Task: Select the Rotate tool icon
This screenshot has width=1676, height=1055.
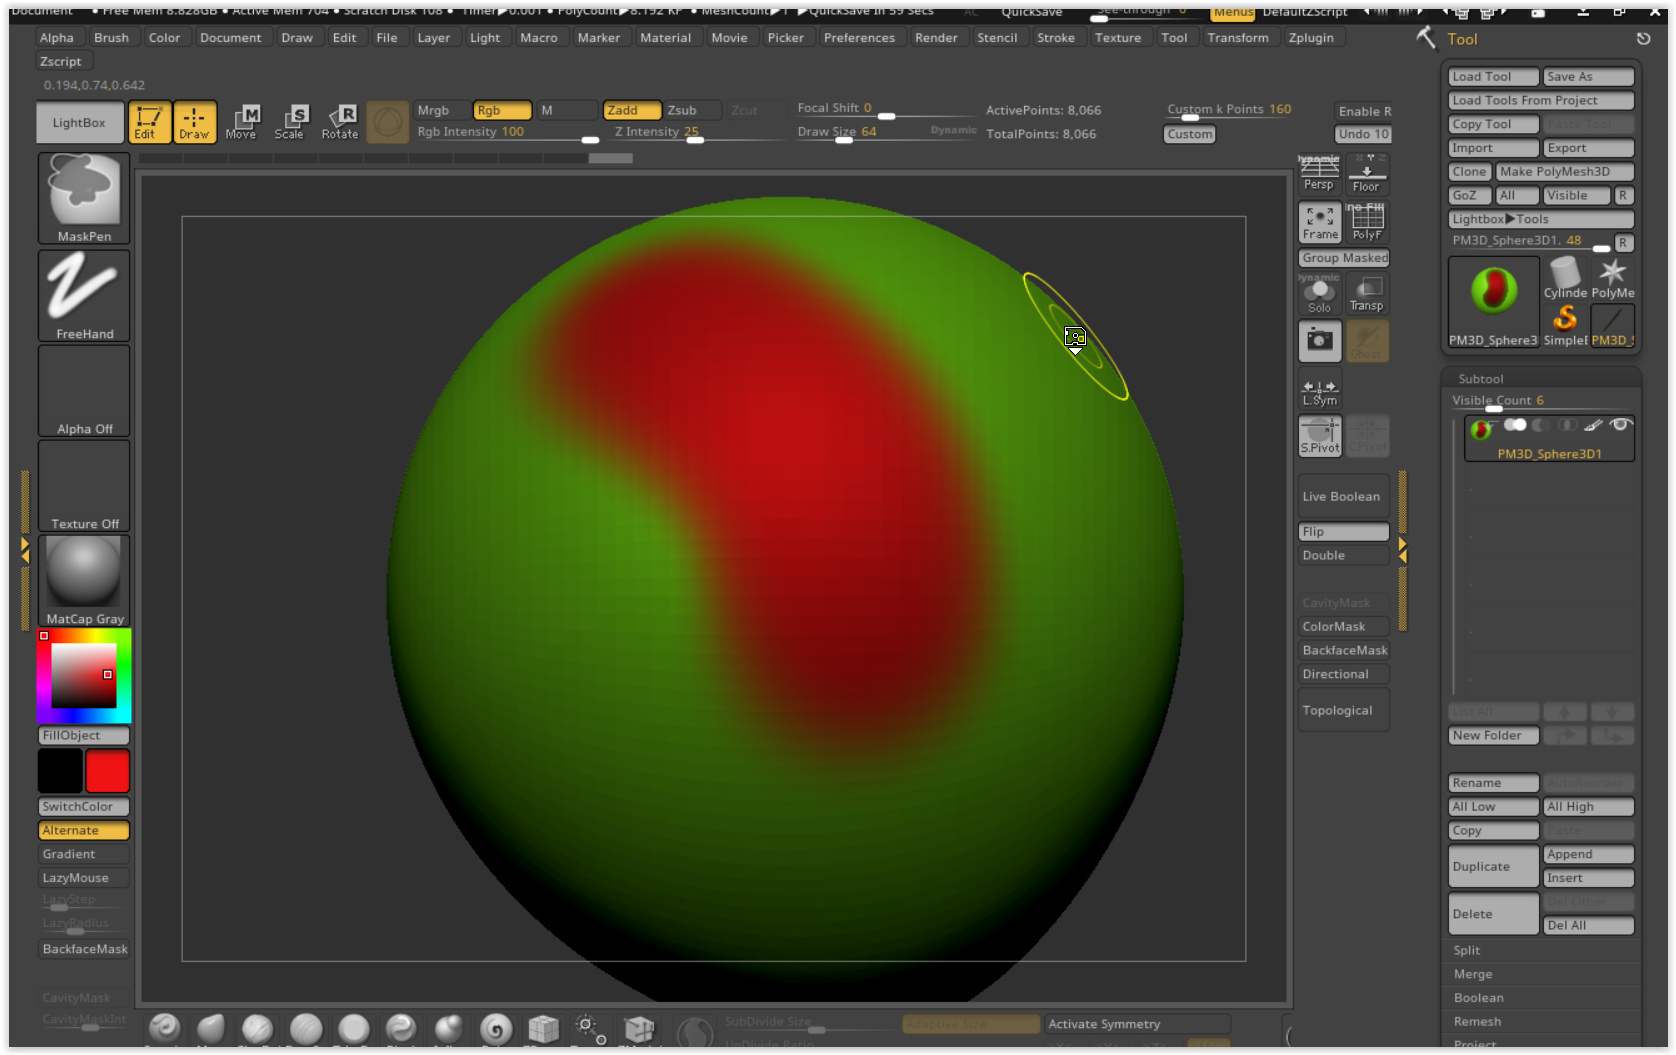Action: (x=339, y=122)
